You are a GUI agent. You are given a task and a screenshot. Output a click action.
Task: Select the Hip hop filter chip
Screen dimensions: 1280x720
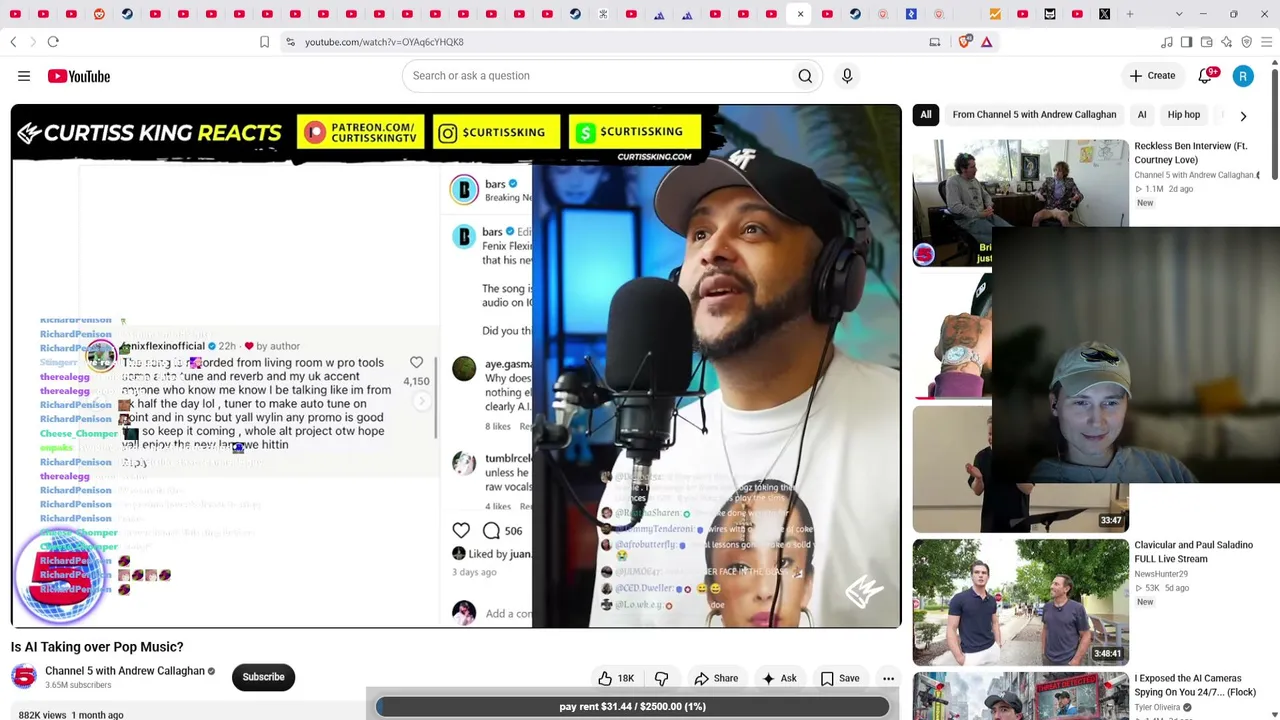[1184, 115]
